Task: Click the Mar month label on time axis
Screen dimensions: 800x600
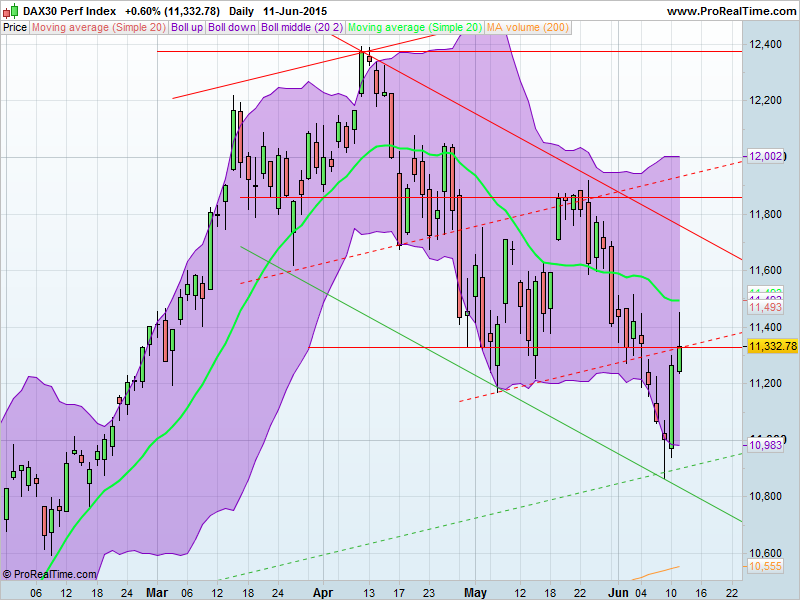Action: (x=157, y=593)
